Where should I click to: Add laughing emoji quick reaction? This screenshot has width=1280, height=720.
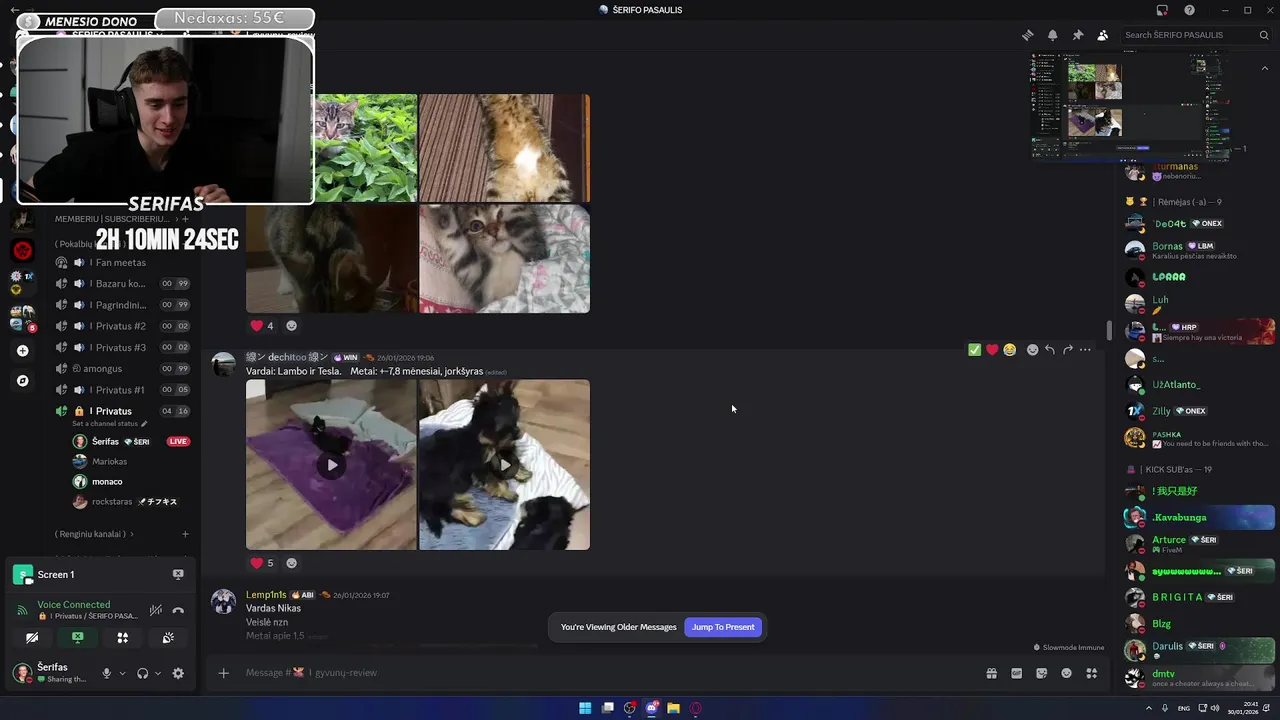click(x=1010, y=349)
